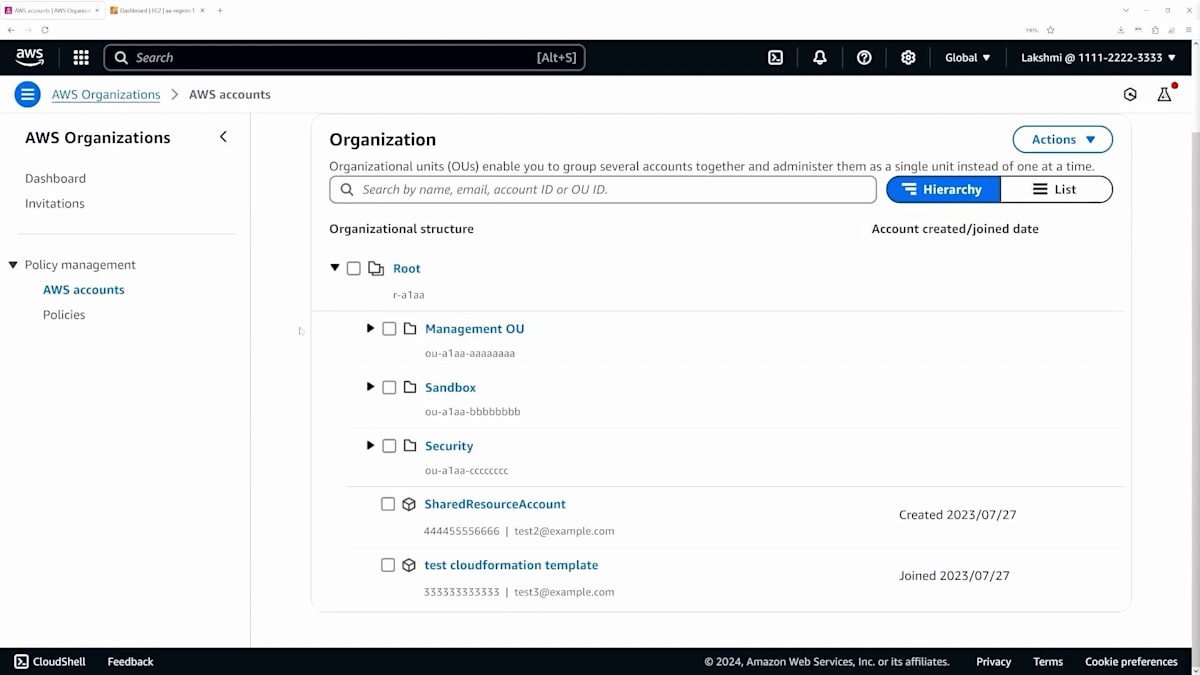The width and height of the screenshot is (1200, 675).
Task: Open the SharedResourceAccount link
Action: pos(495,504)
